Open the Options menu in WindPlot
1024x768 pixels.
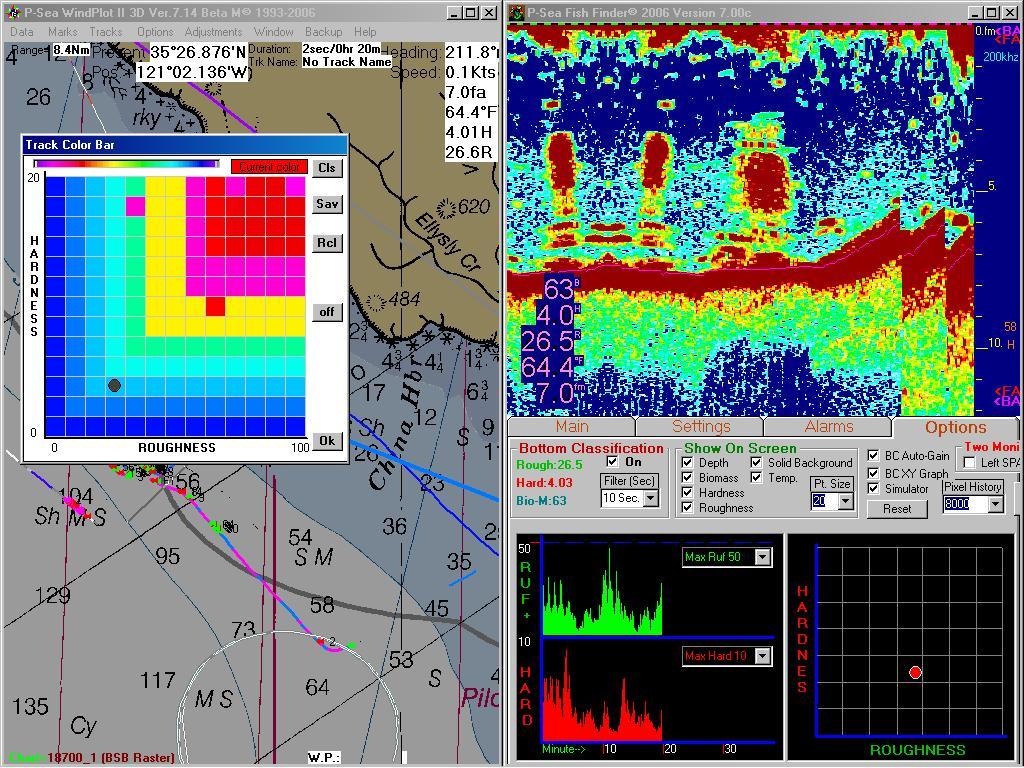[155, 31]
